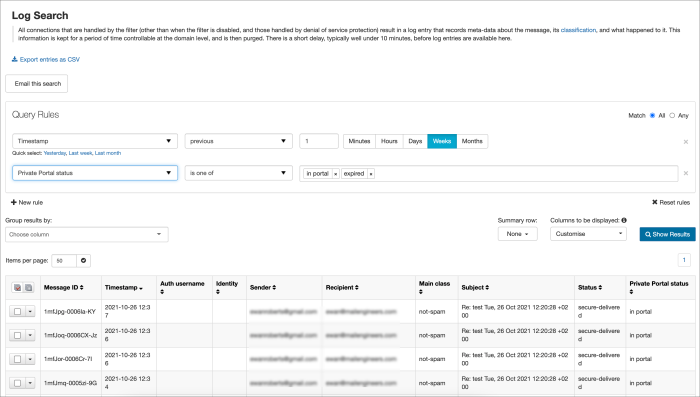Image resolution: width=700 pixels, height=397 pixels.
Task: Select the Days time unit
Action: coord(415,141)
